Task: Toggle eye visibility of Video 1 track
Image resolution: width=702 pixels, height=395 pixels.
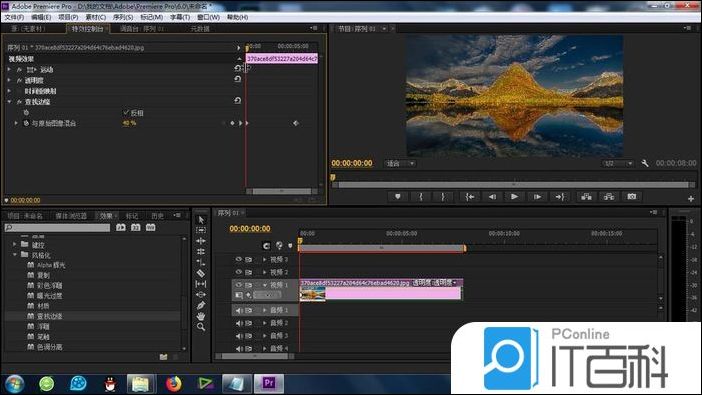Action: click(239, 284)
